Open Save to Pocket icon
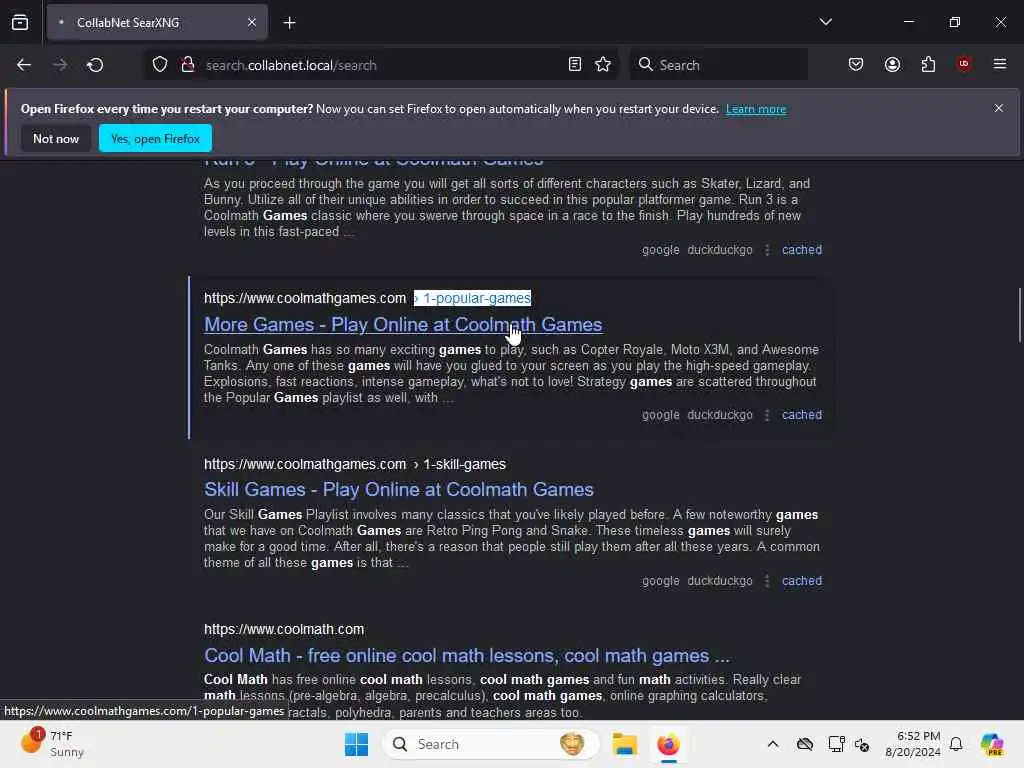 856,65
